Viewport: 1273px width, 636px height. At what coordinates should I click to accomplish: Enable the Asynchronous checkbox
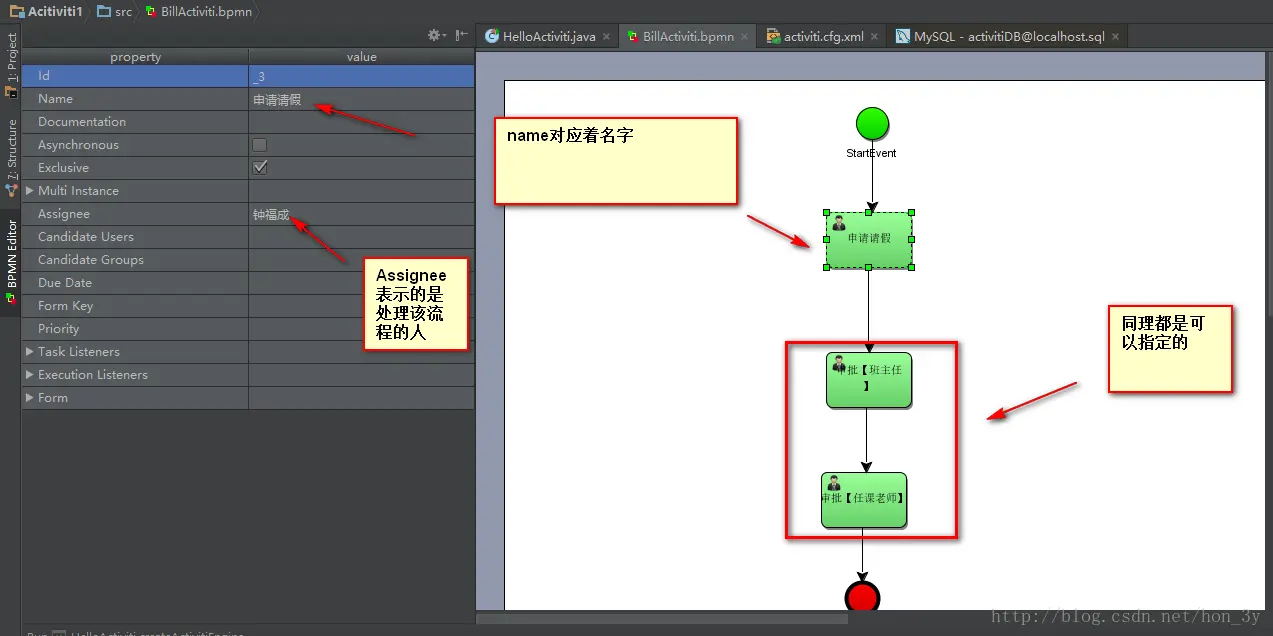click(260, 145)
